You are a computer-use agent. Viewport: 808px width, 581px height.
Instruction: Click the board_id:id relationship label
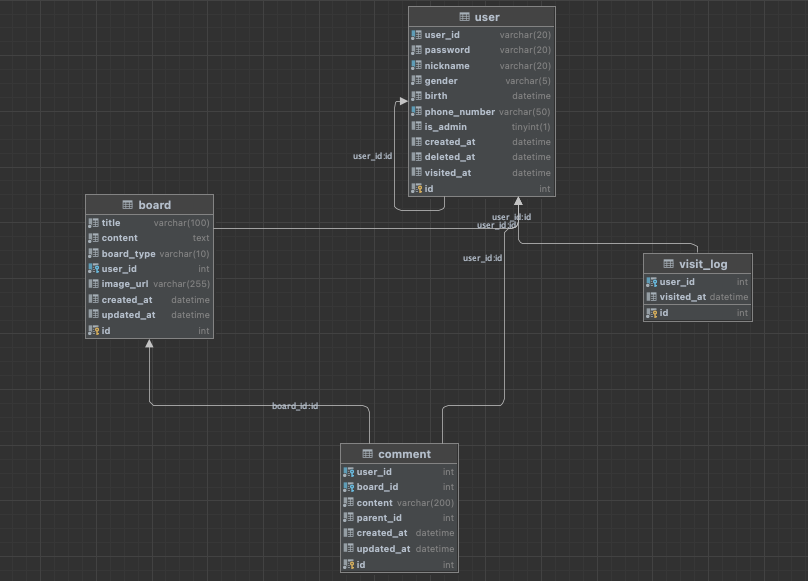point(295,406)
